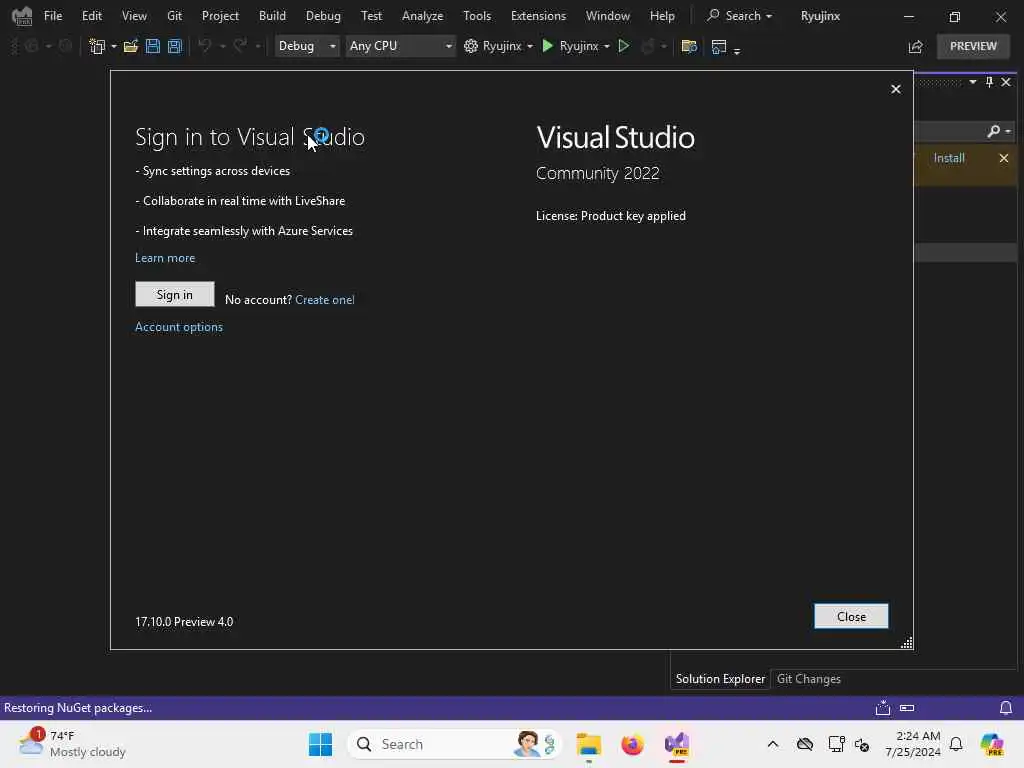Viewport: 1024px width, 768px height.
Task: Expand the New Project dropdown arrow
Action: [x=114, y=46]
